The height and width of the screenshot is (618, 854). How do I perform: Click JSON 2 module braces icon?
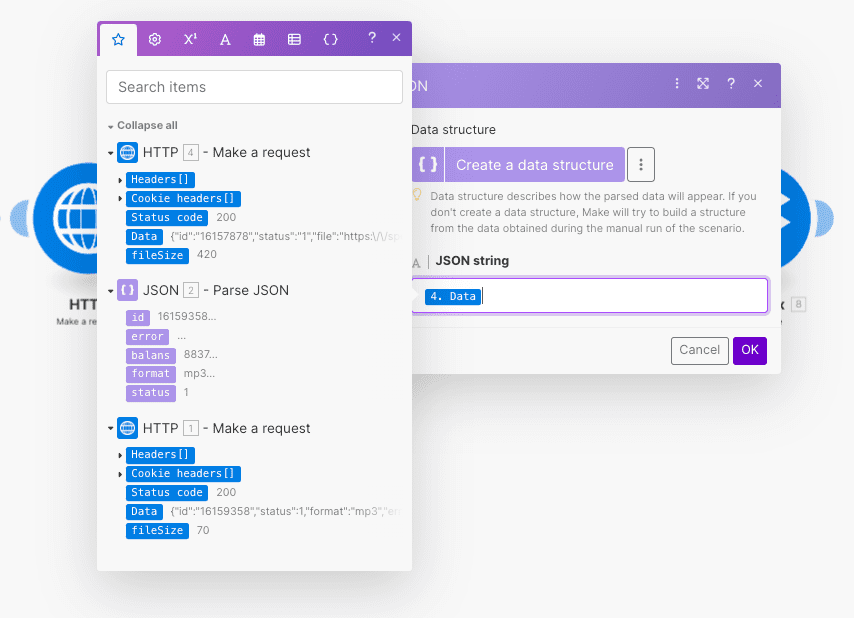[127, 290]
